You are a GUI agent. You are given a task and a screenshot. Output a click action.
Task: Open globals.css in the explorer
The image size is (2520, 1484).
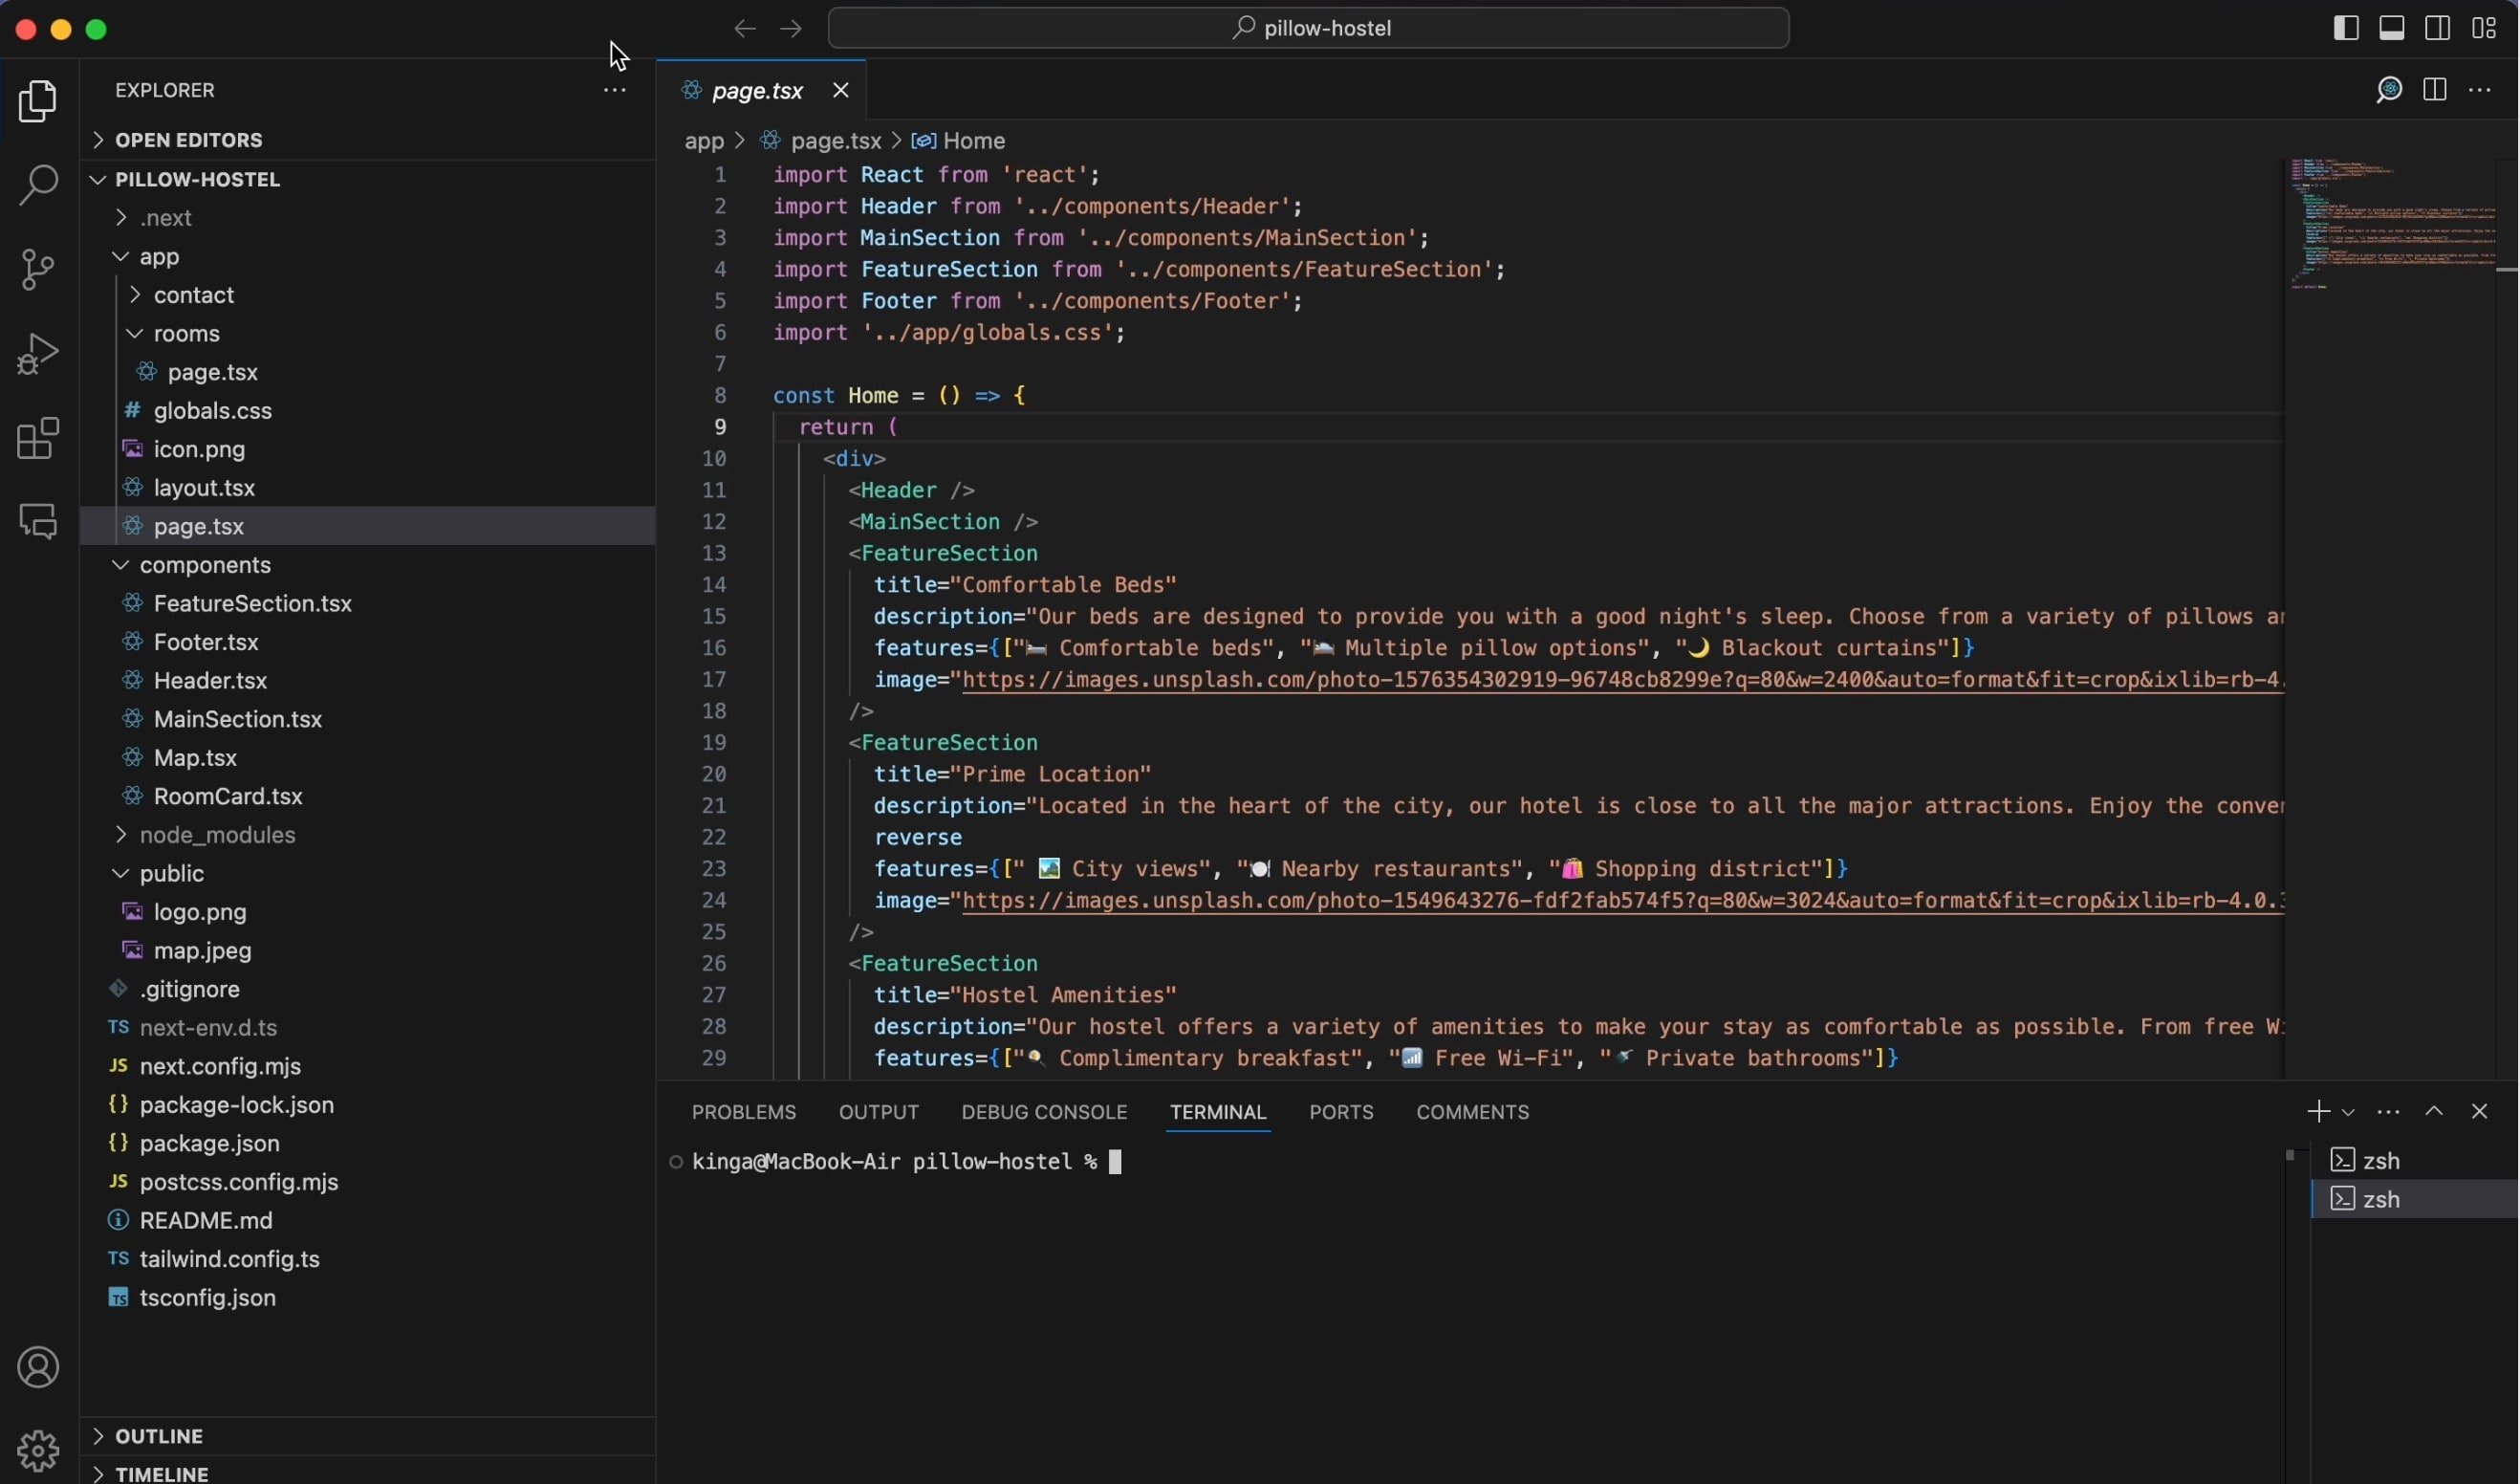pos(367,411)
